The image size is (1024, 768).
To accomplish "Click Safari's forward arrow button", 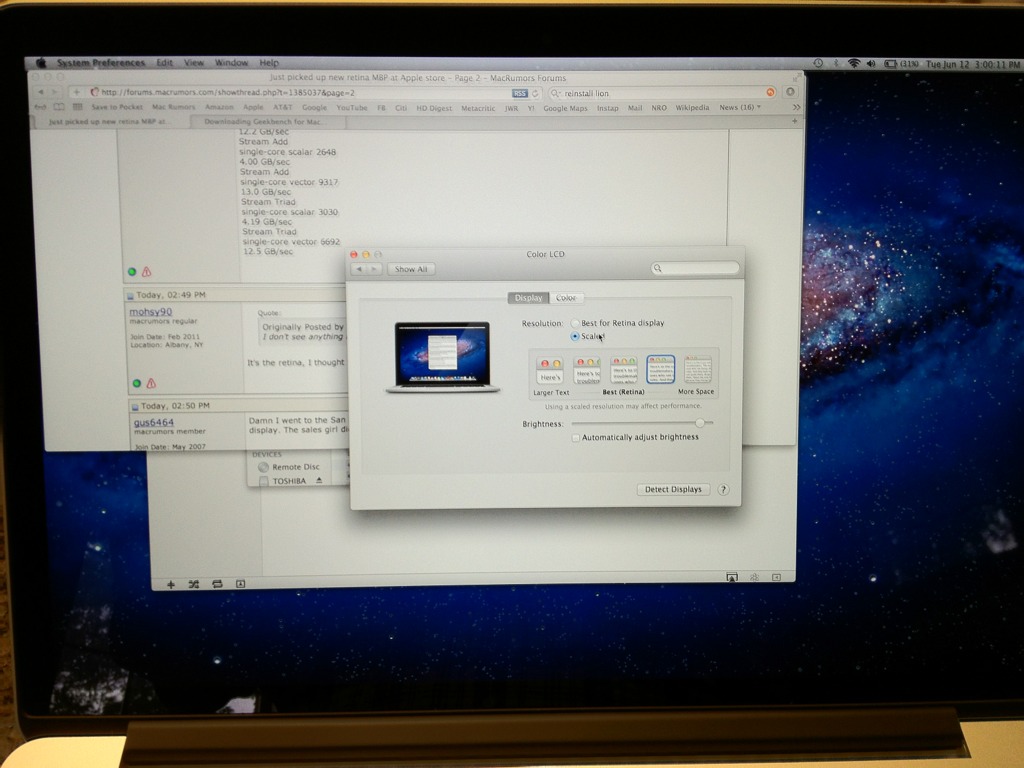I will click(56, 92).
